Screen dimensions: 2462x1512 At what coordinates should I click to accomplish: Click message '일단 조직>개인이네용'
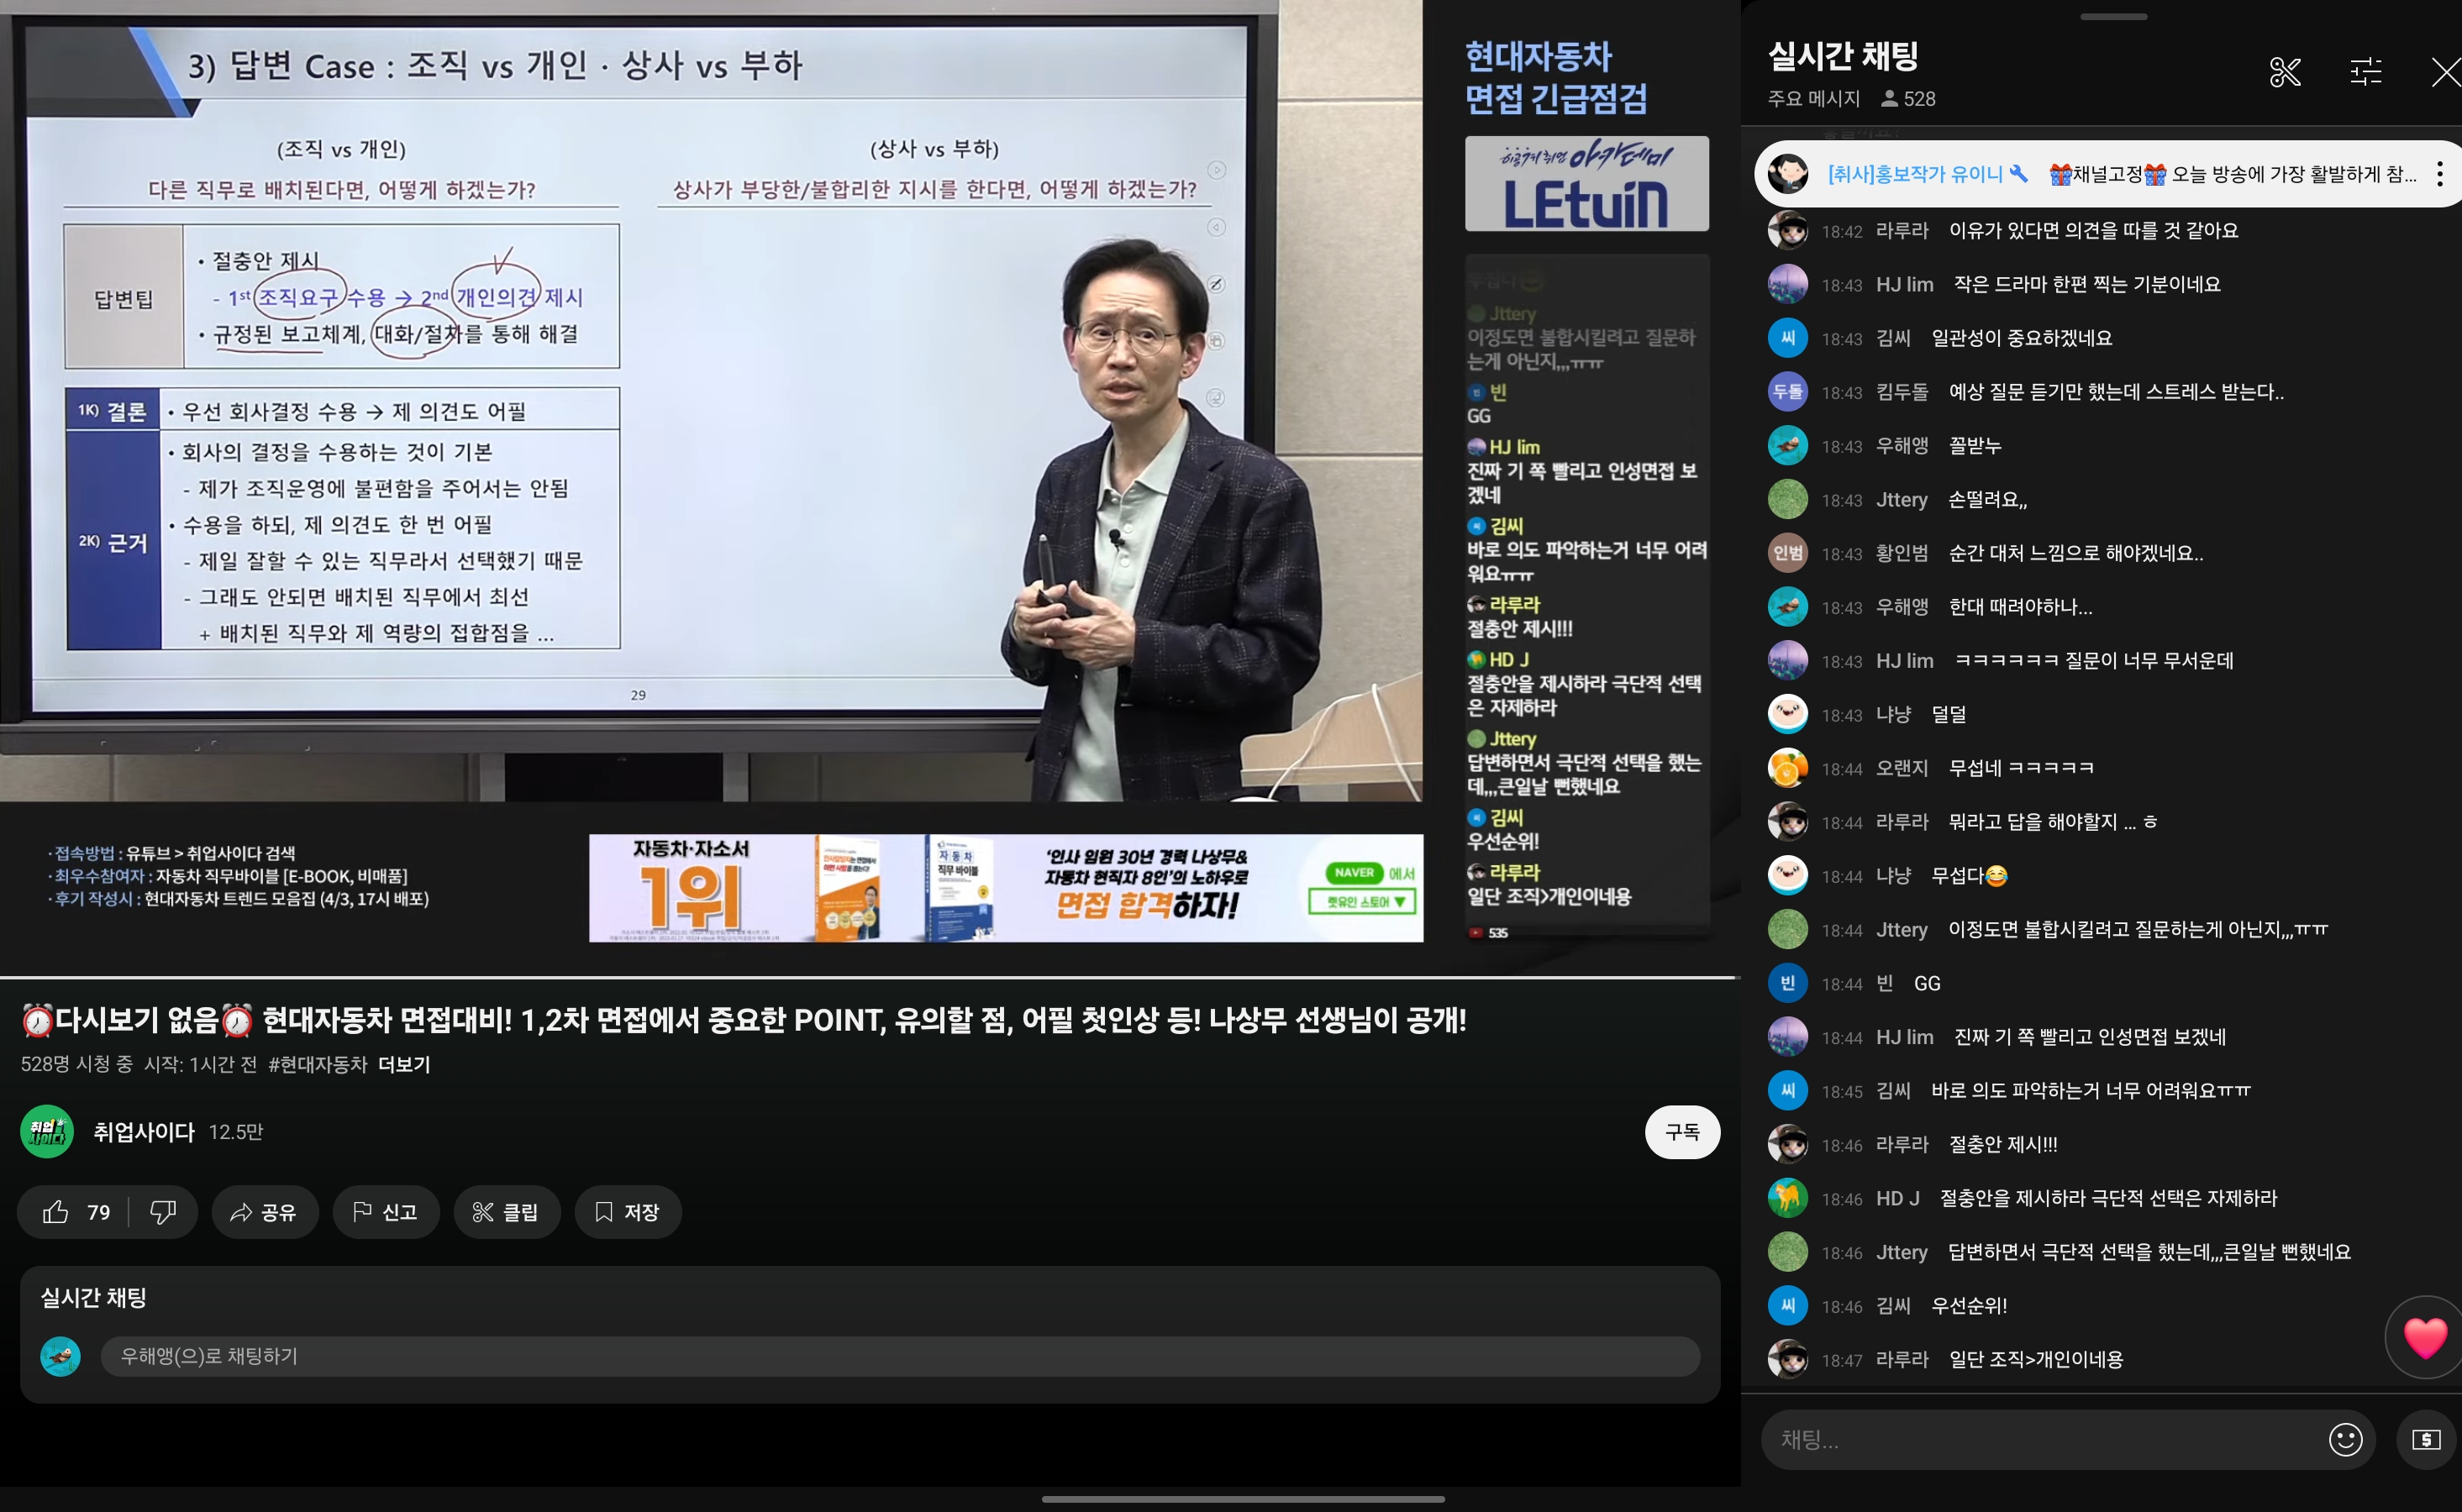point(2036,1359)
